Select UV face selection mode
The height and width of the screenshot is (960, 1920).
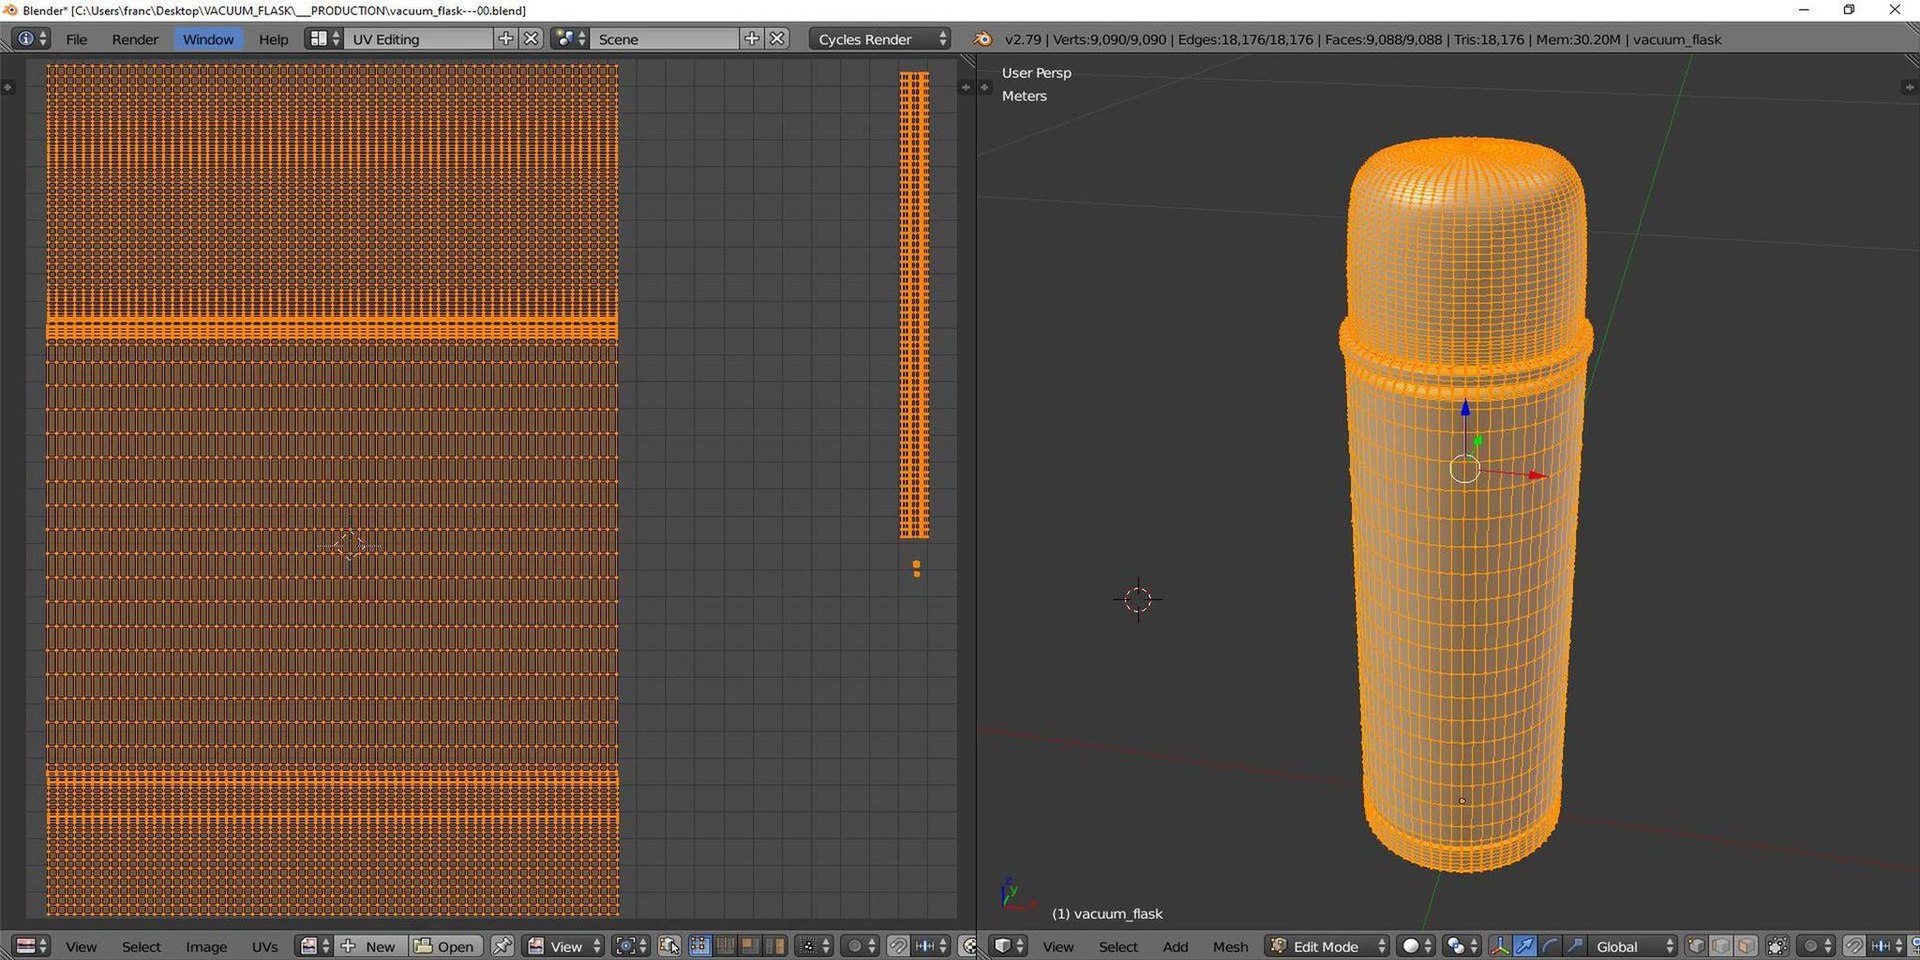tap(750, 946)
